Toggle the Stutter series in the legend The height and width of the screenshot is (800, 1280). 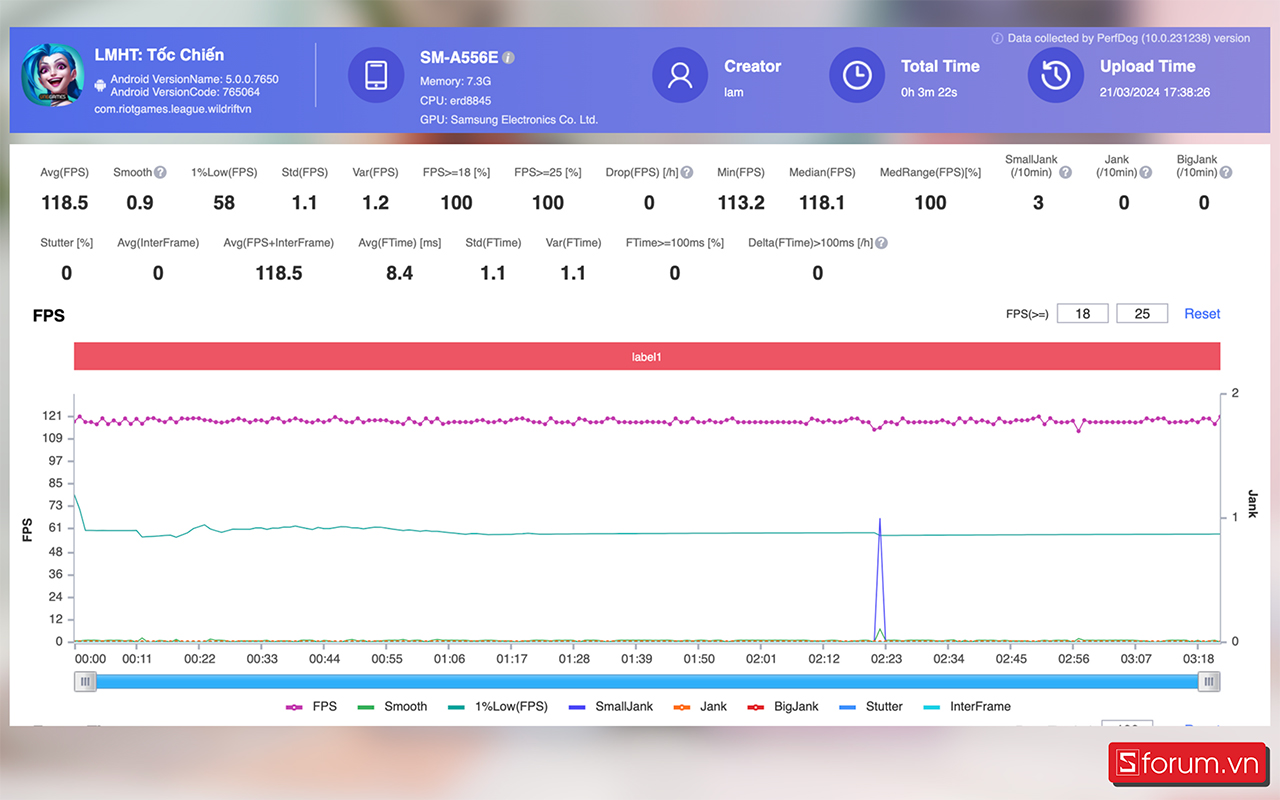pyautogui.click(x=870, y=706)
